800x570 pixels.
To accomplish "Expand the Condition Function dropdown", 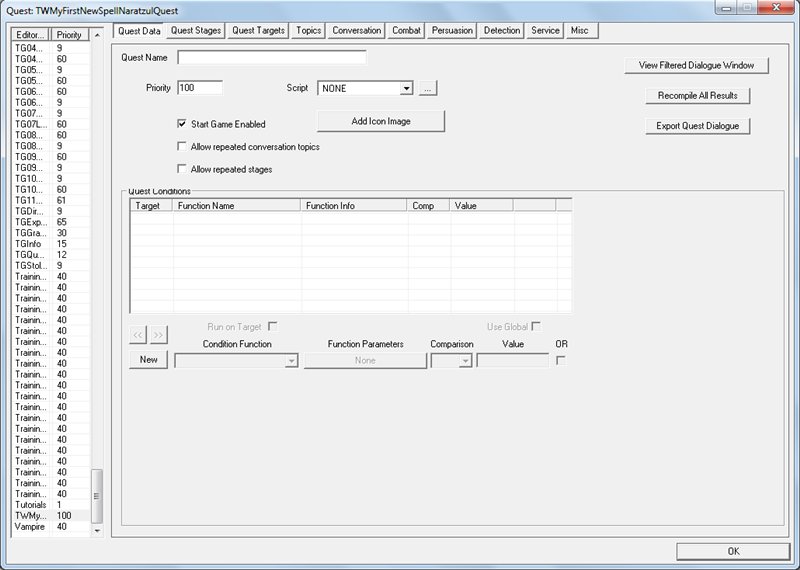I will (x=236, y=361).
